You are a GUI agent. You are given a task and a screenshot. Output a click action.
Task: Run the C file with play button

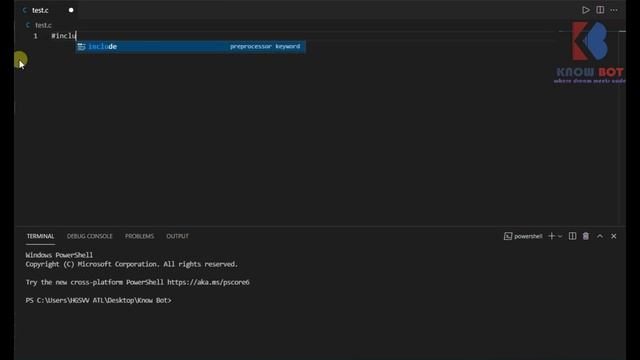click(x=585, y=10)
